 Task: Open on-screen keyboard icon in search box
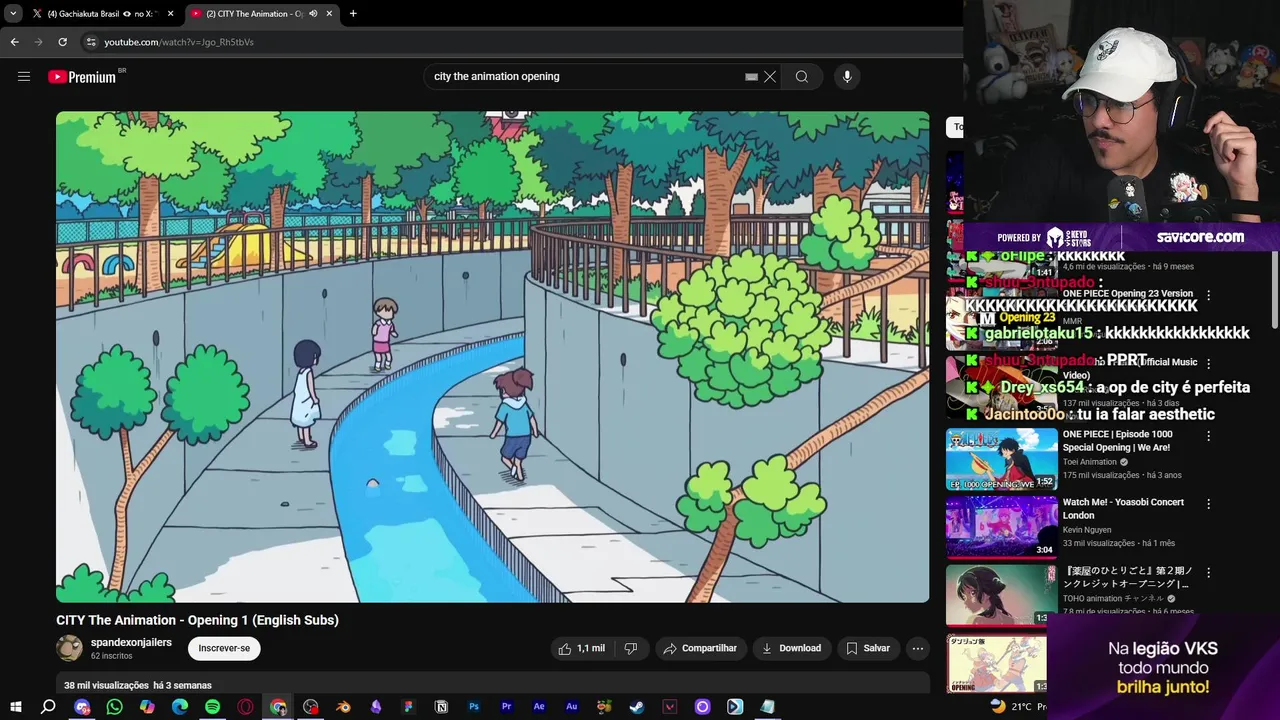751,76
